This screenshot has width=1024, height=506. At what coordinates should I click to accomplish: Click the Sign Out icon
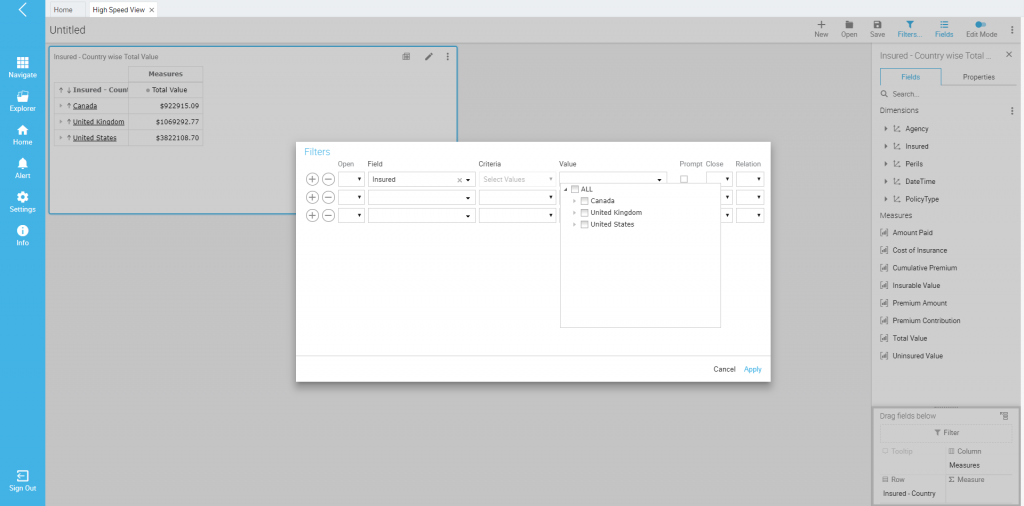(x=22, y=476)
